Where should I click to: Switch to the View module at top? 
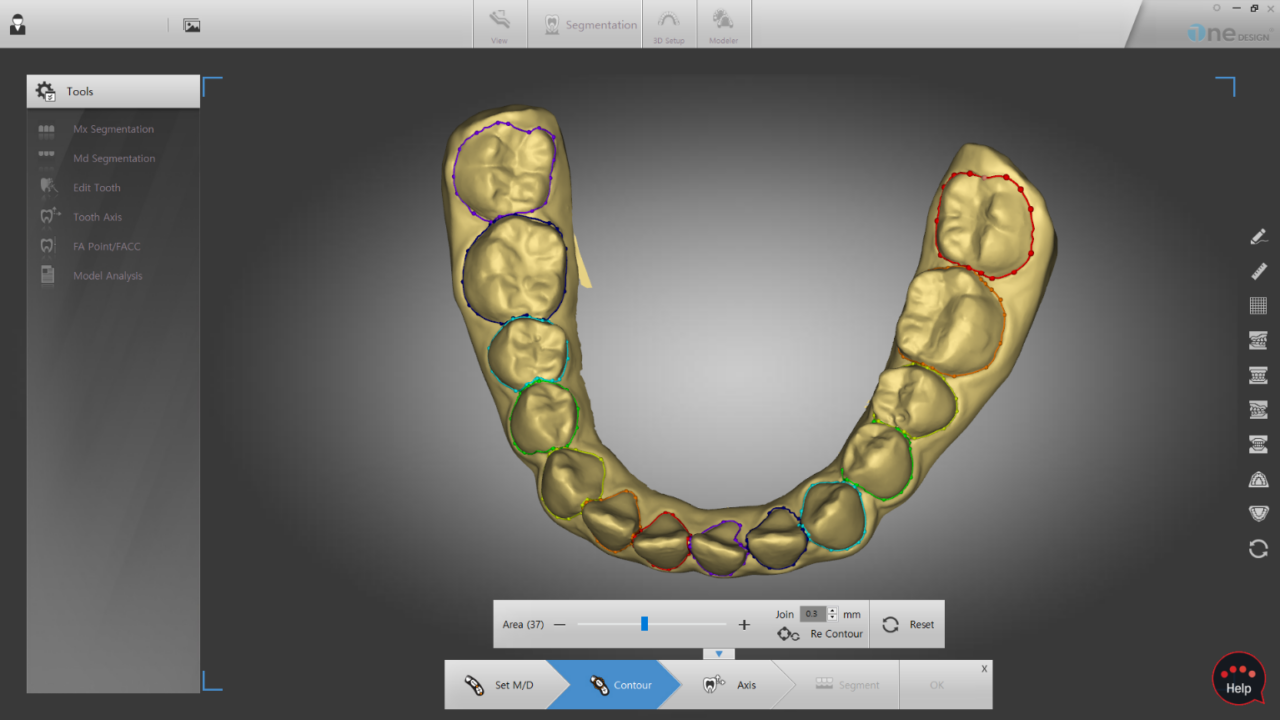coord(499,24)
